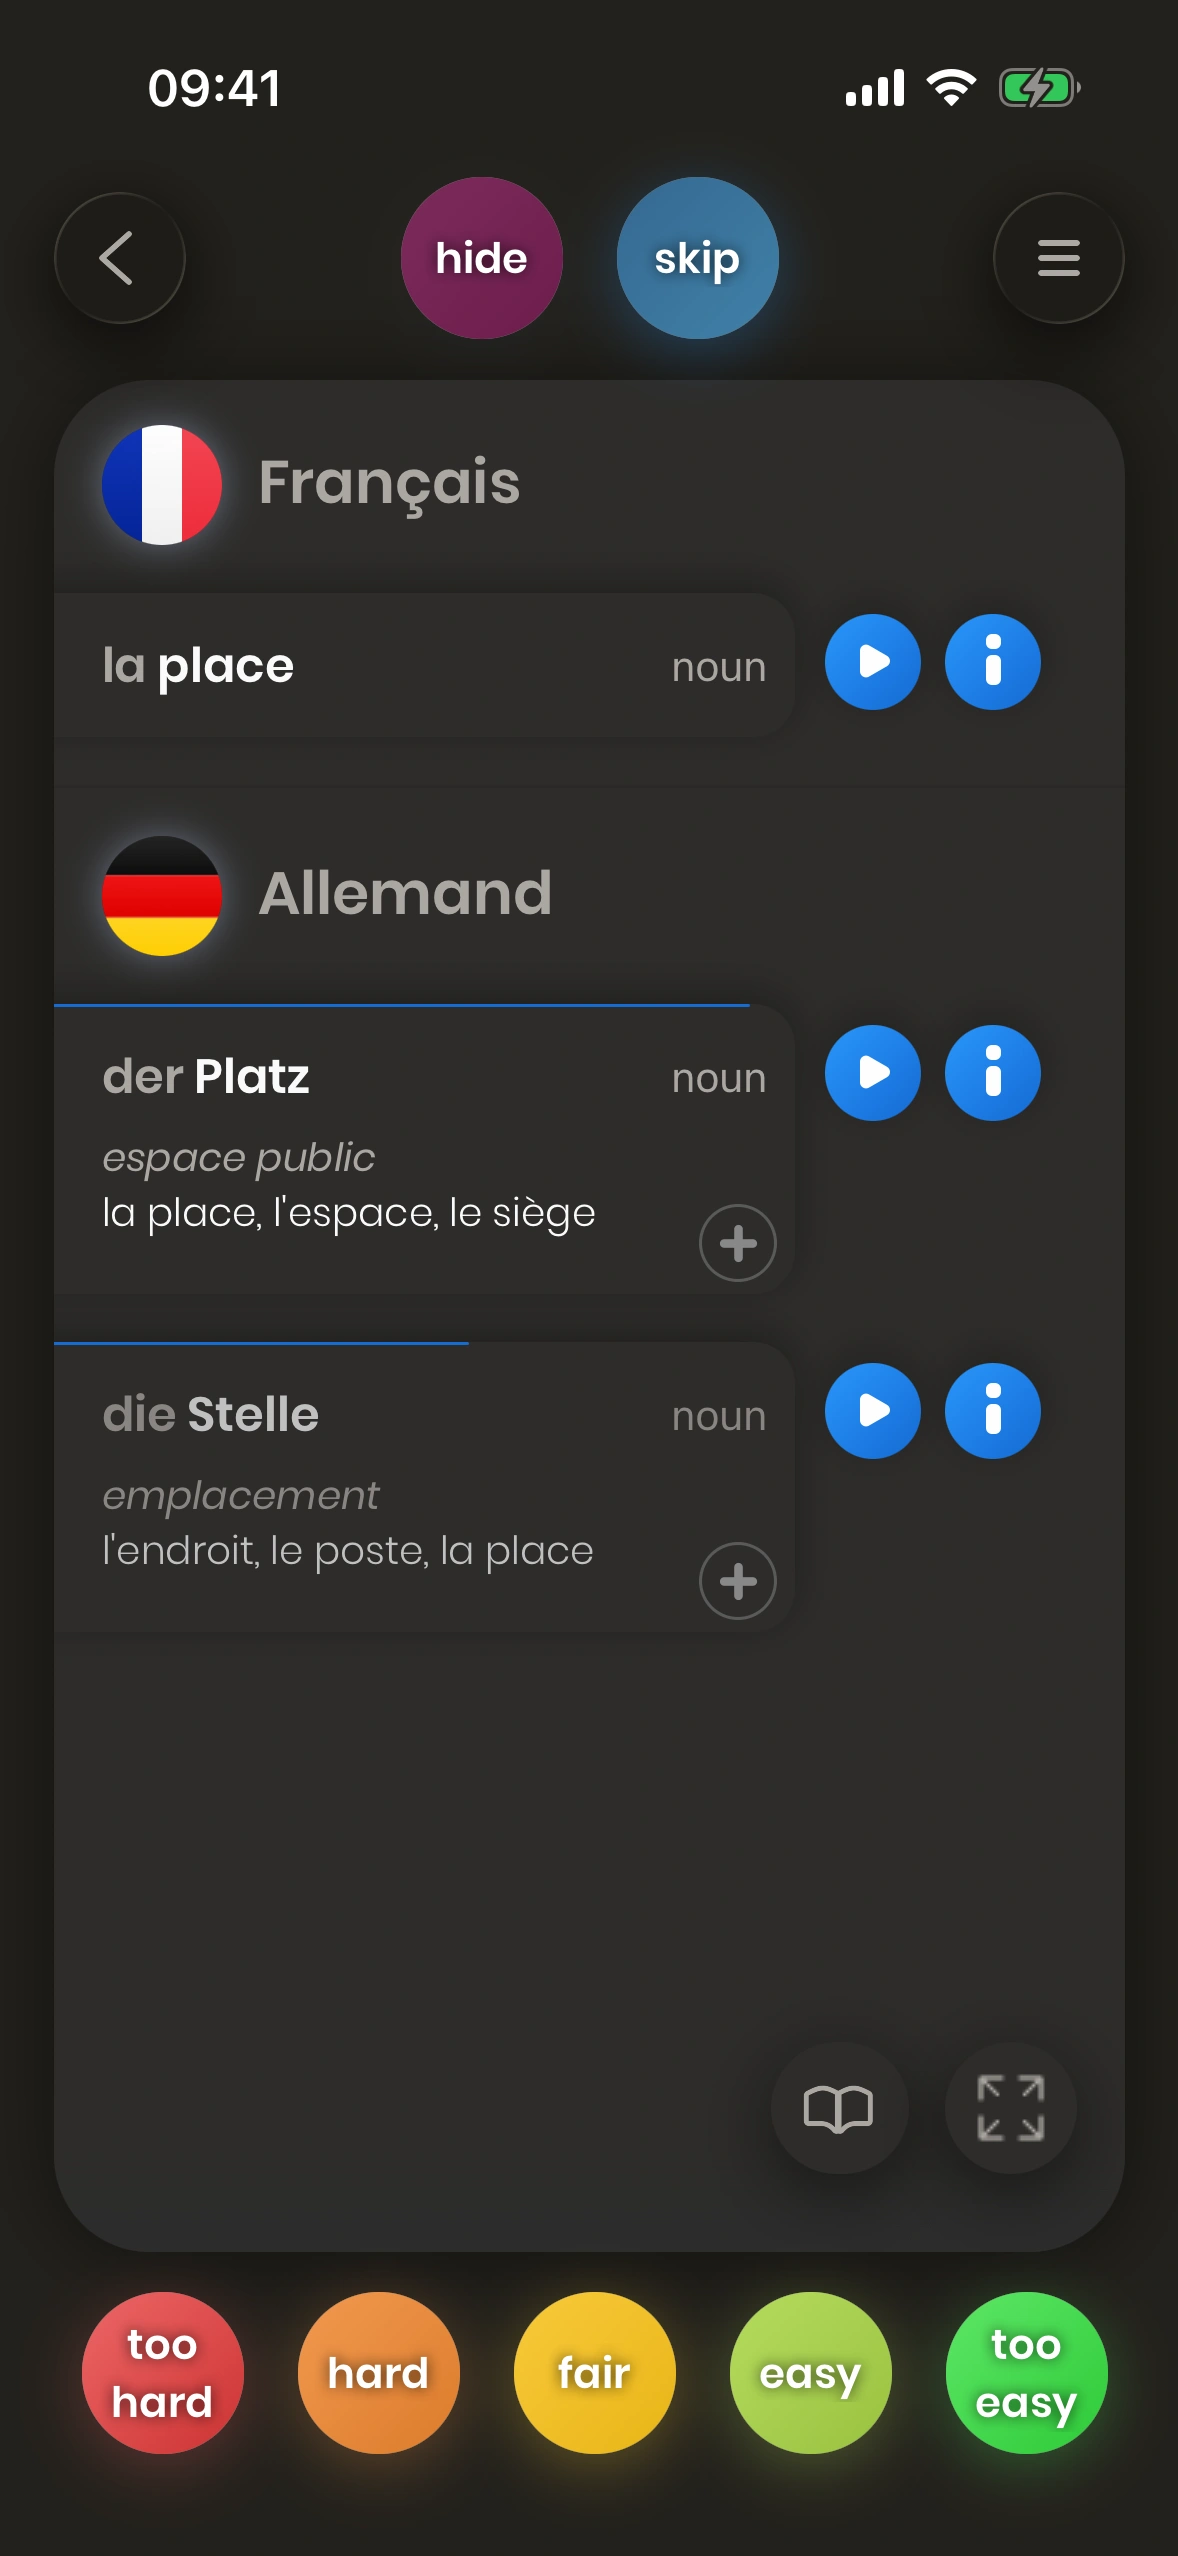Tap the Allemand language header
This screenshot has width=1178, height=2556.
click(404, 893)
